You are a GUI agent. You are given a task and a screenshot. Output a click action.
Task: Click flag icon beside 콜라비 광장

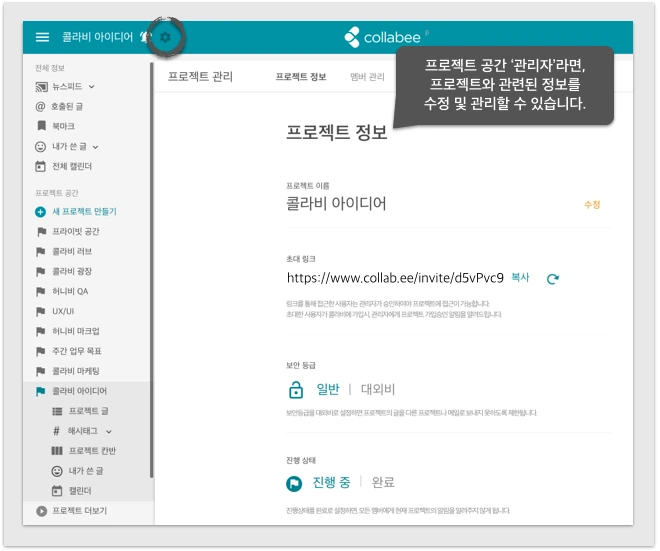point(41,272)
